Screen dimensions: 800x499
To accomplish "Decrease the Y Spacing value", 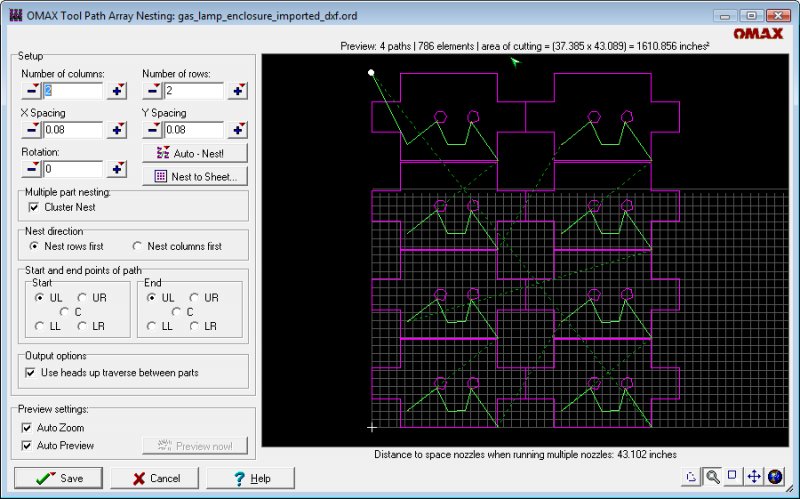I will [x=152, y=130].
